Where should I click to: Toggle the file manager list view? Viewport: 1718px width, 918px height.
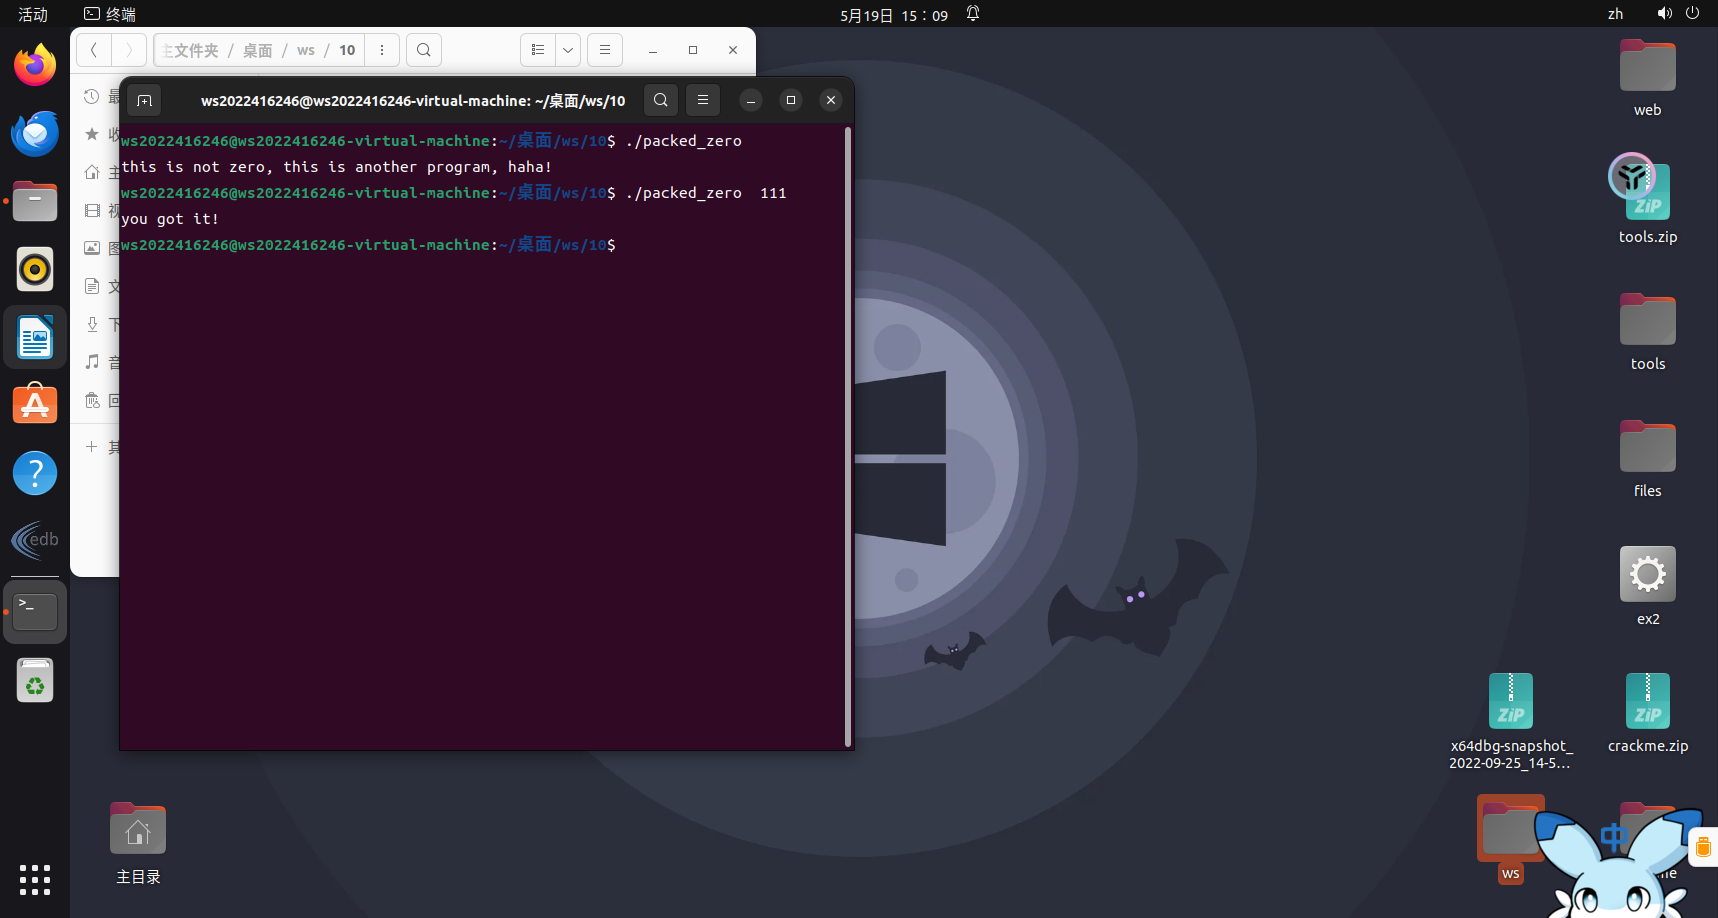pos(538,50)
